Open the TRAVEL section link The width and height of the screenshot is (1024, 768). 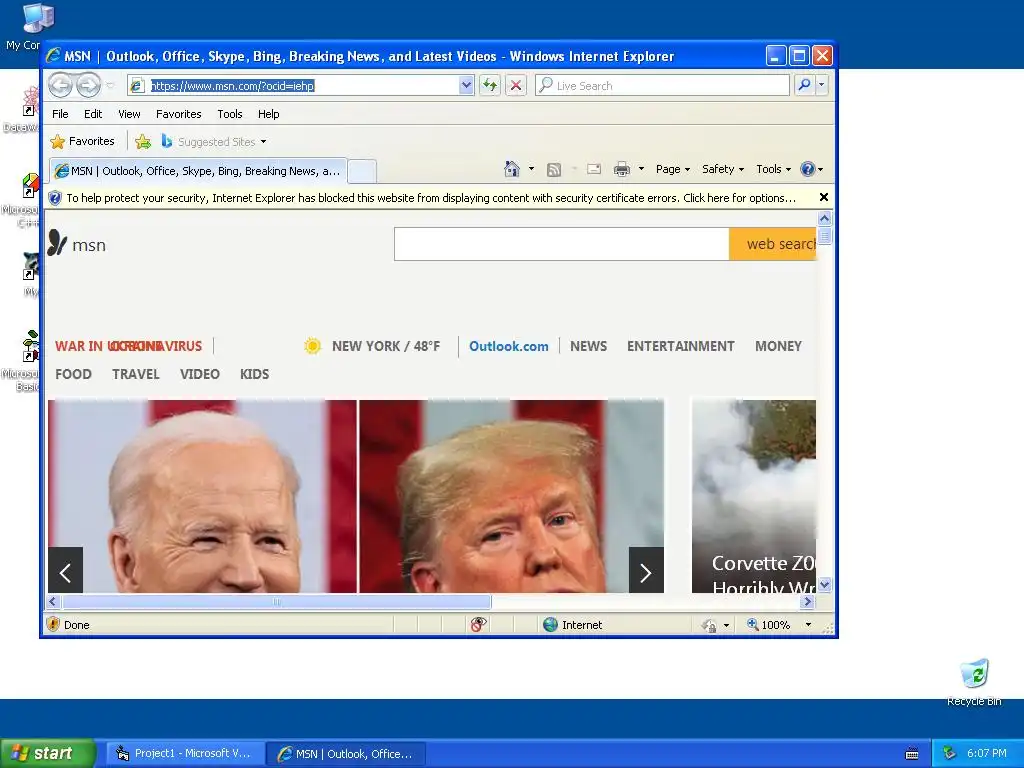(x=136, y=374)
